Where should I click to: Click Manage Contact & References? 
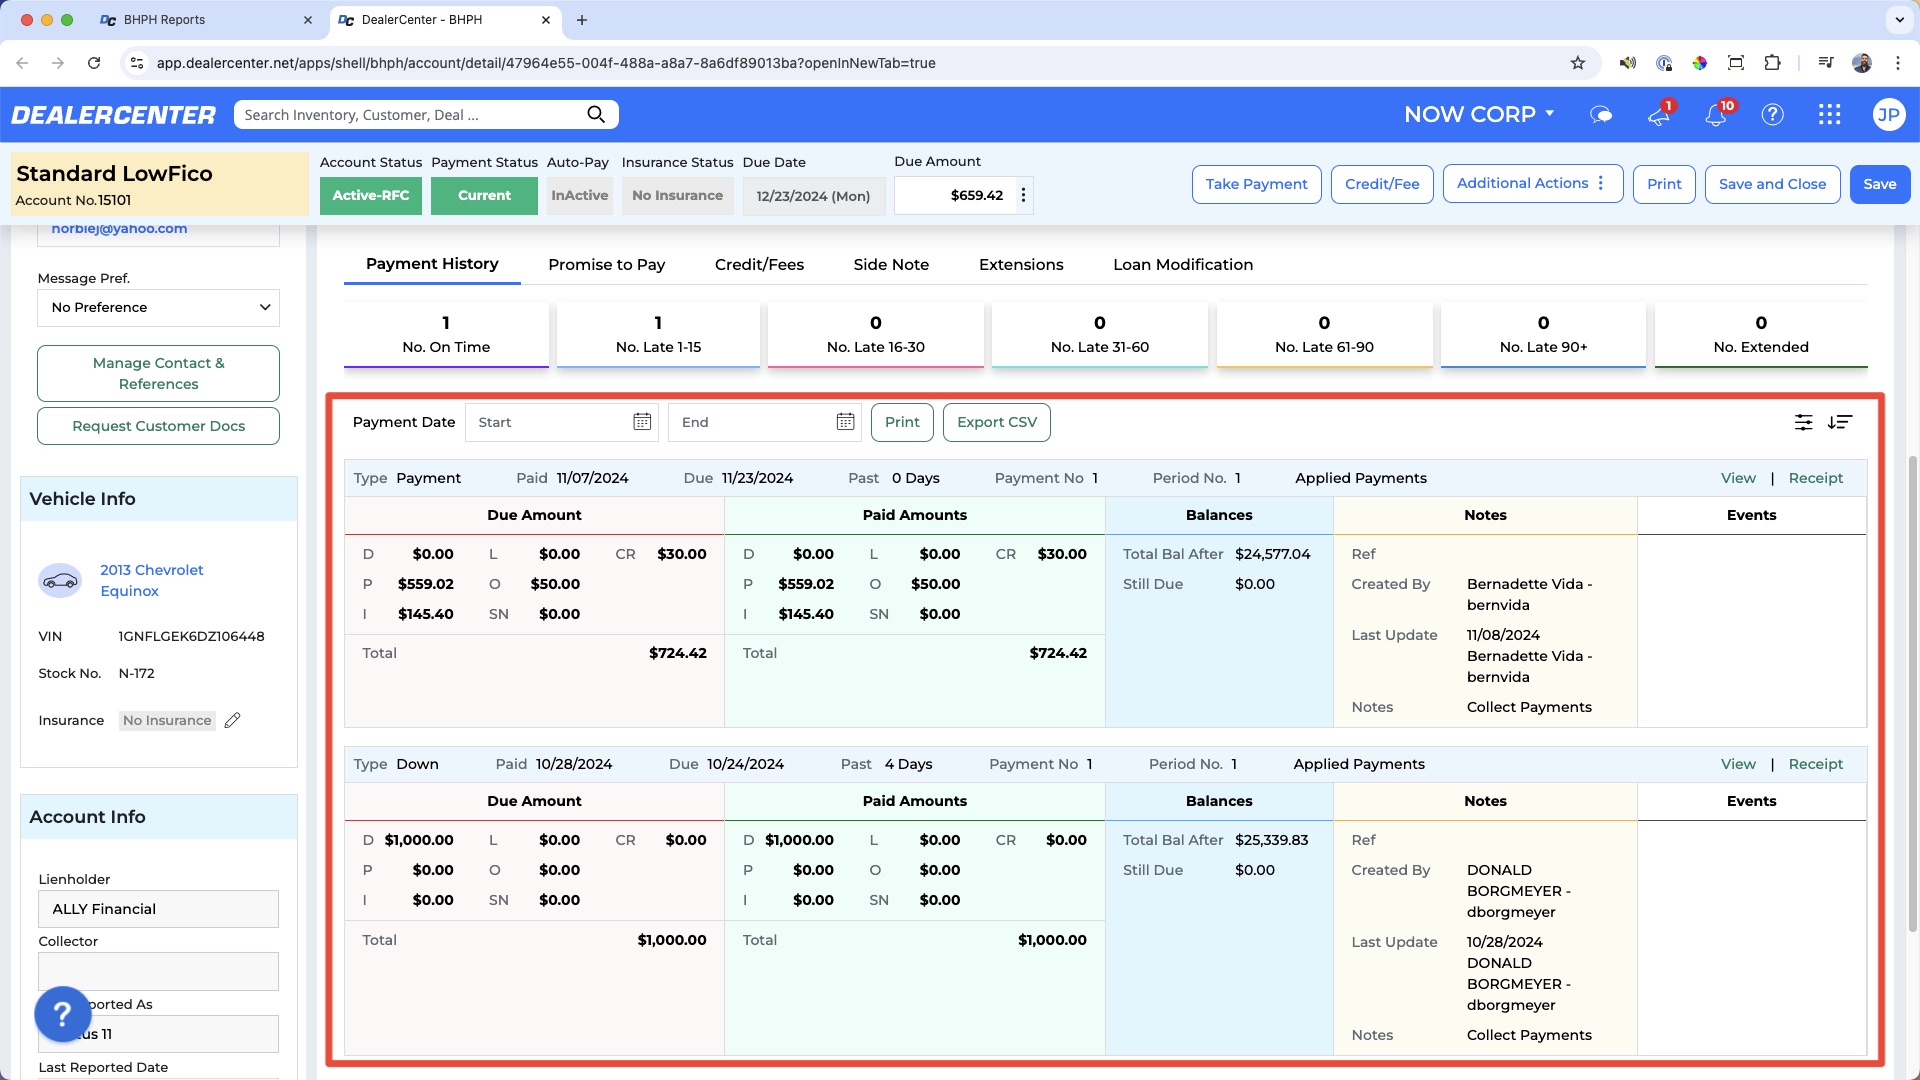pos(158,373)
